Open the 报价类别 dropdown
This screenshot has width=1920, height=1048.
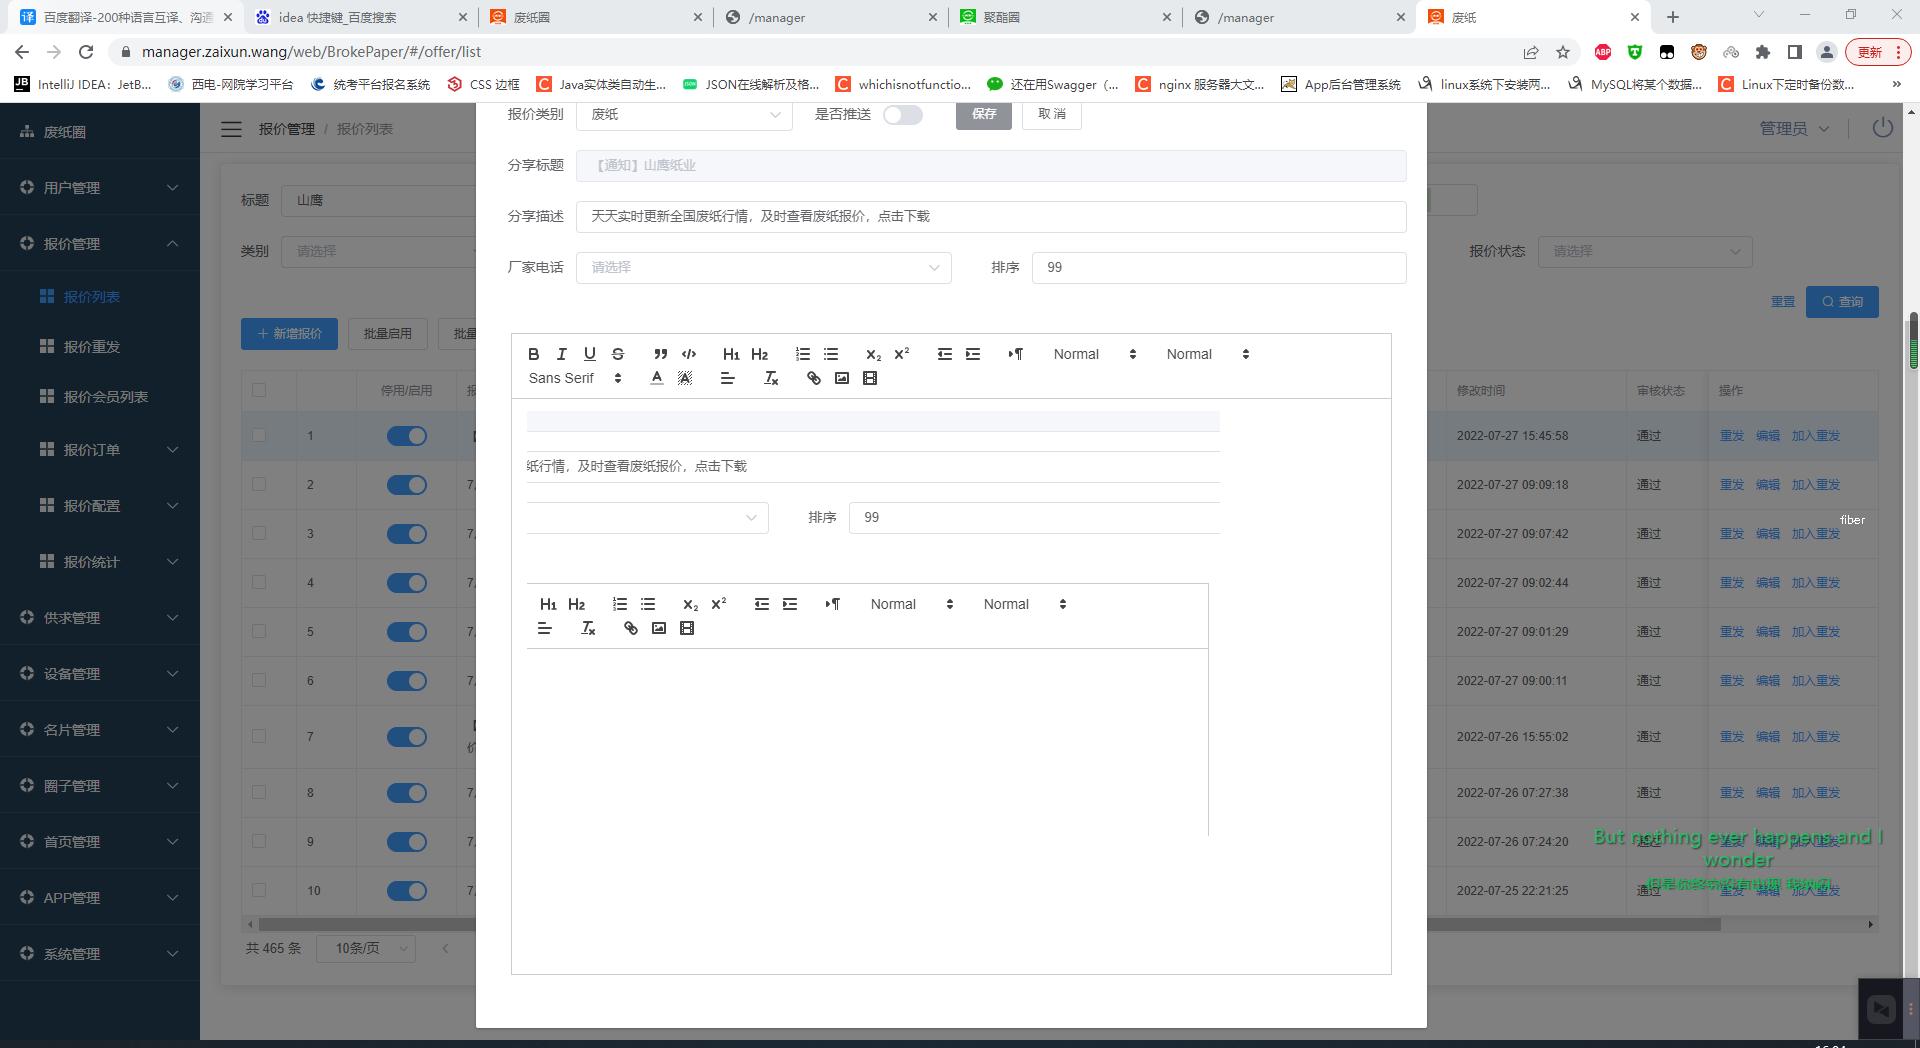[684, 115]
